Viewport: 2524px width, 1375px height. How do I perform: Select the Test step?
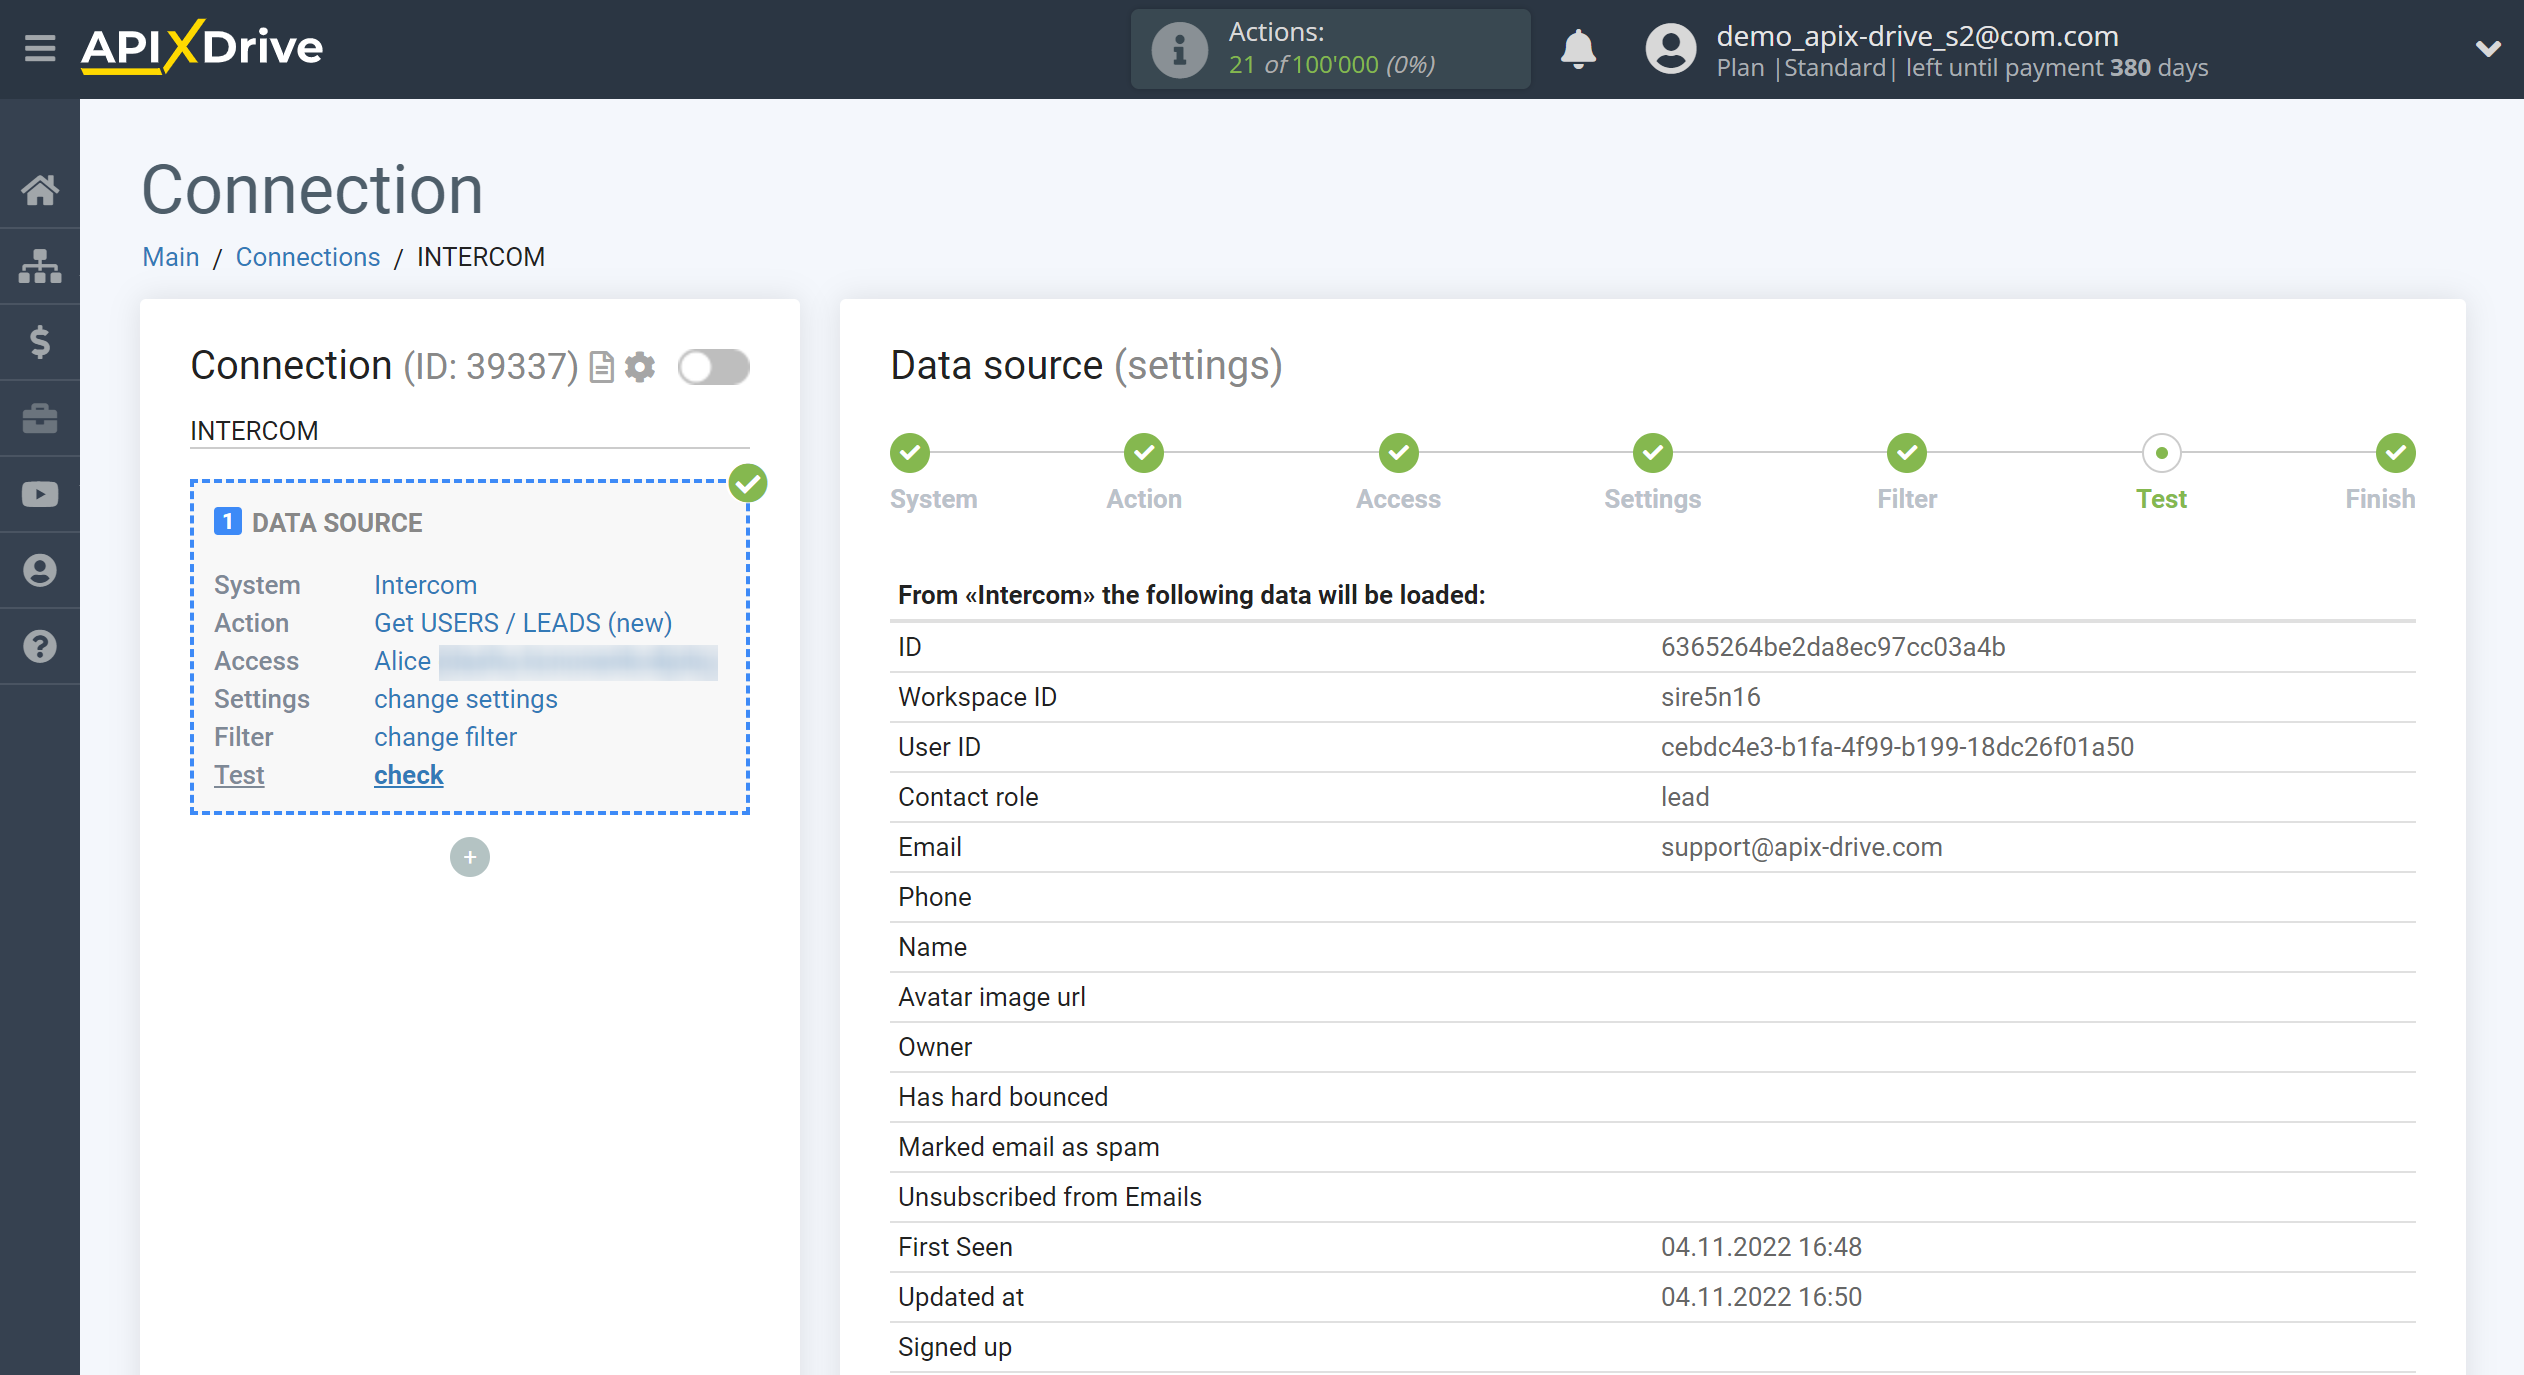pos(2161,453)
